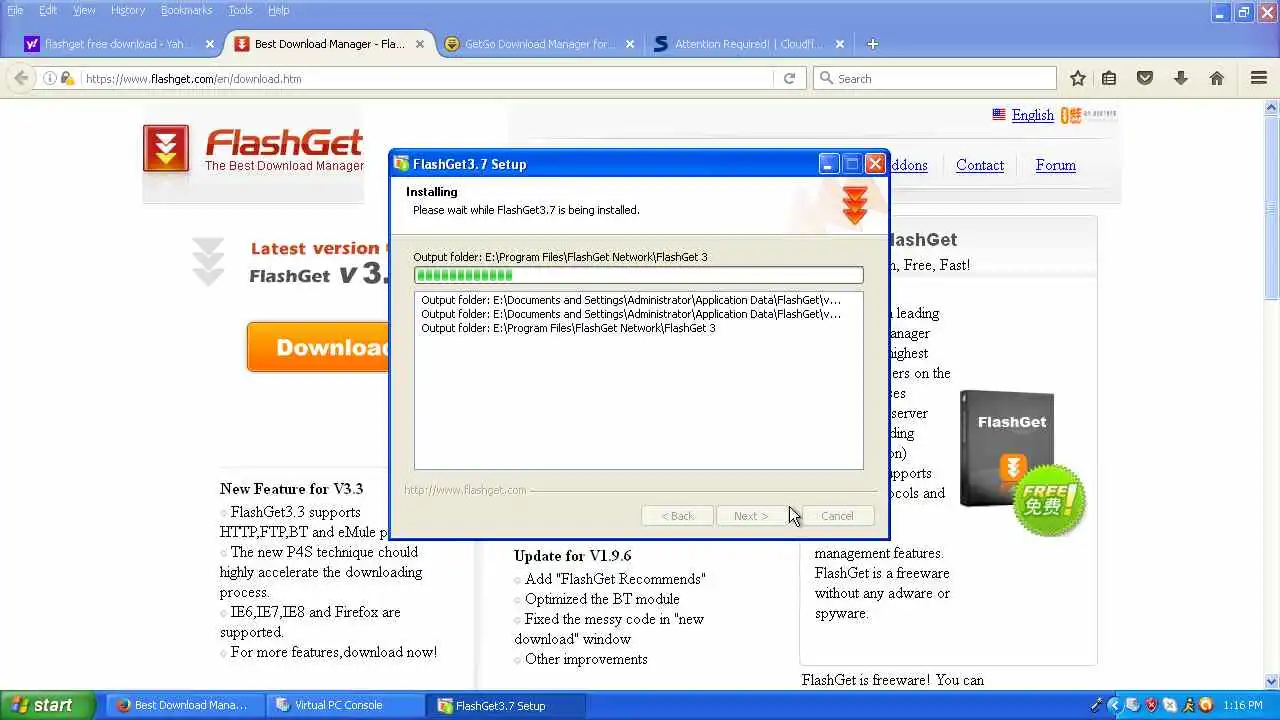Reload the page with the refresh icon
This screenshot has width=1280, height=720.
(x=789, y=78)
